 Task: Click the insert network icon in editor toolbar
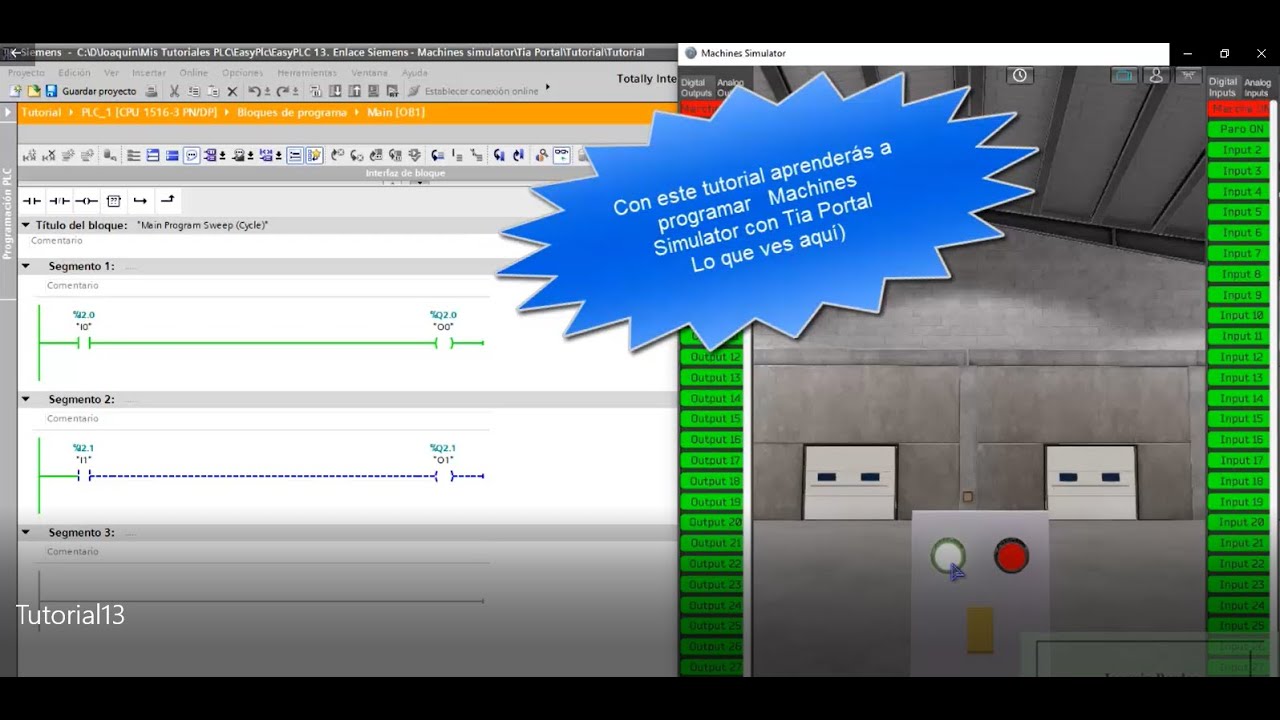tap(28, 155)
